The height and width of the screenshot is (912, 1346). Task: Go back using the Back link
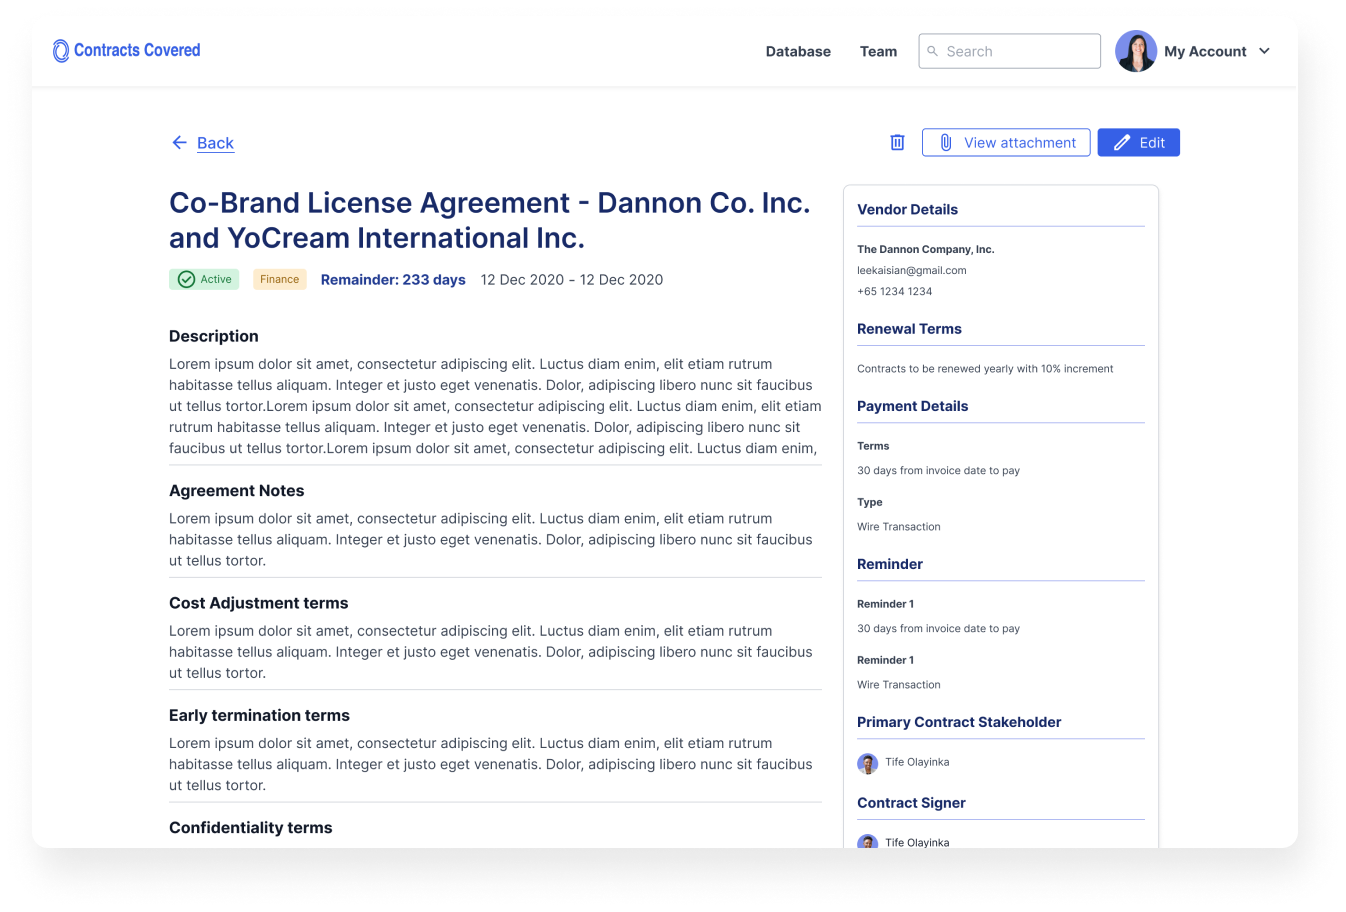(x=215, y=143)
